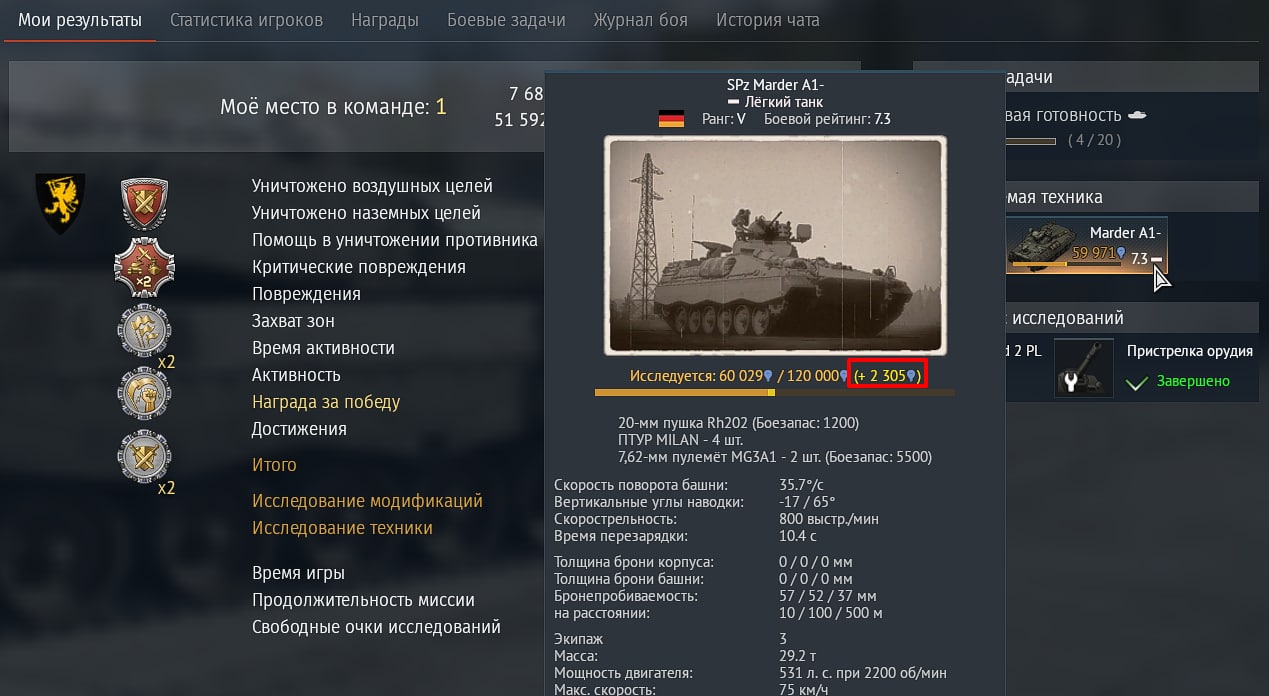Screen dimensions: 1269x696
Task: Open the Боевые задачи tab
Action: [506, 20]
